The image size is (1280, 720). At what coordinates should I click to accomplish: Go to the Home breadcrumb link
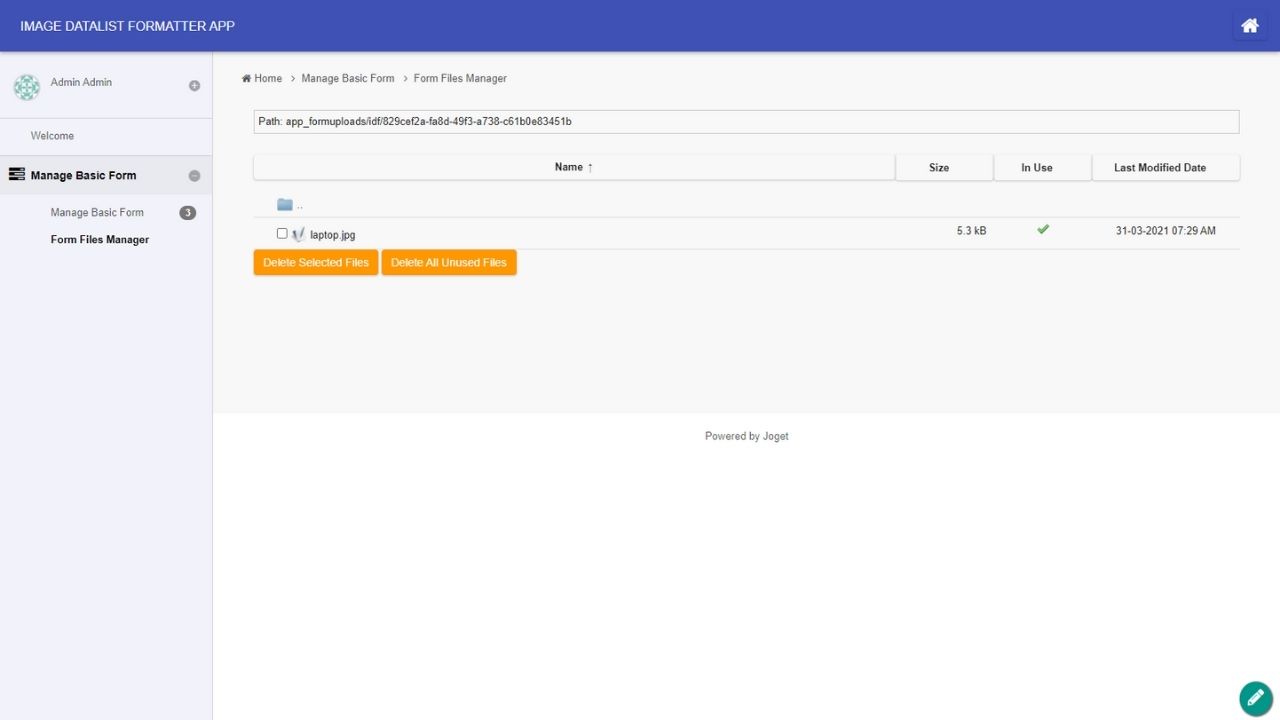[x=262, y=78]
